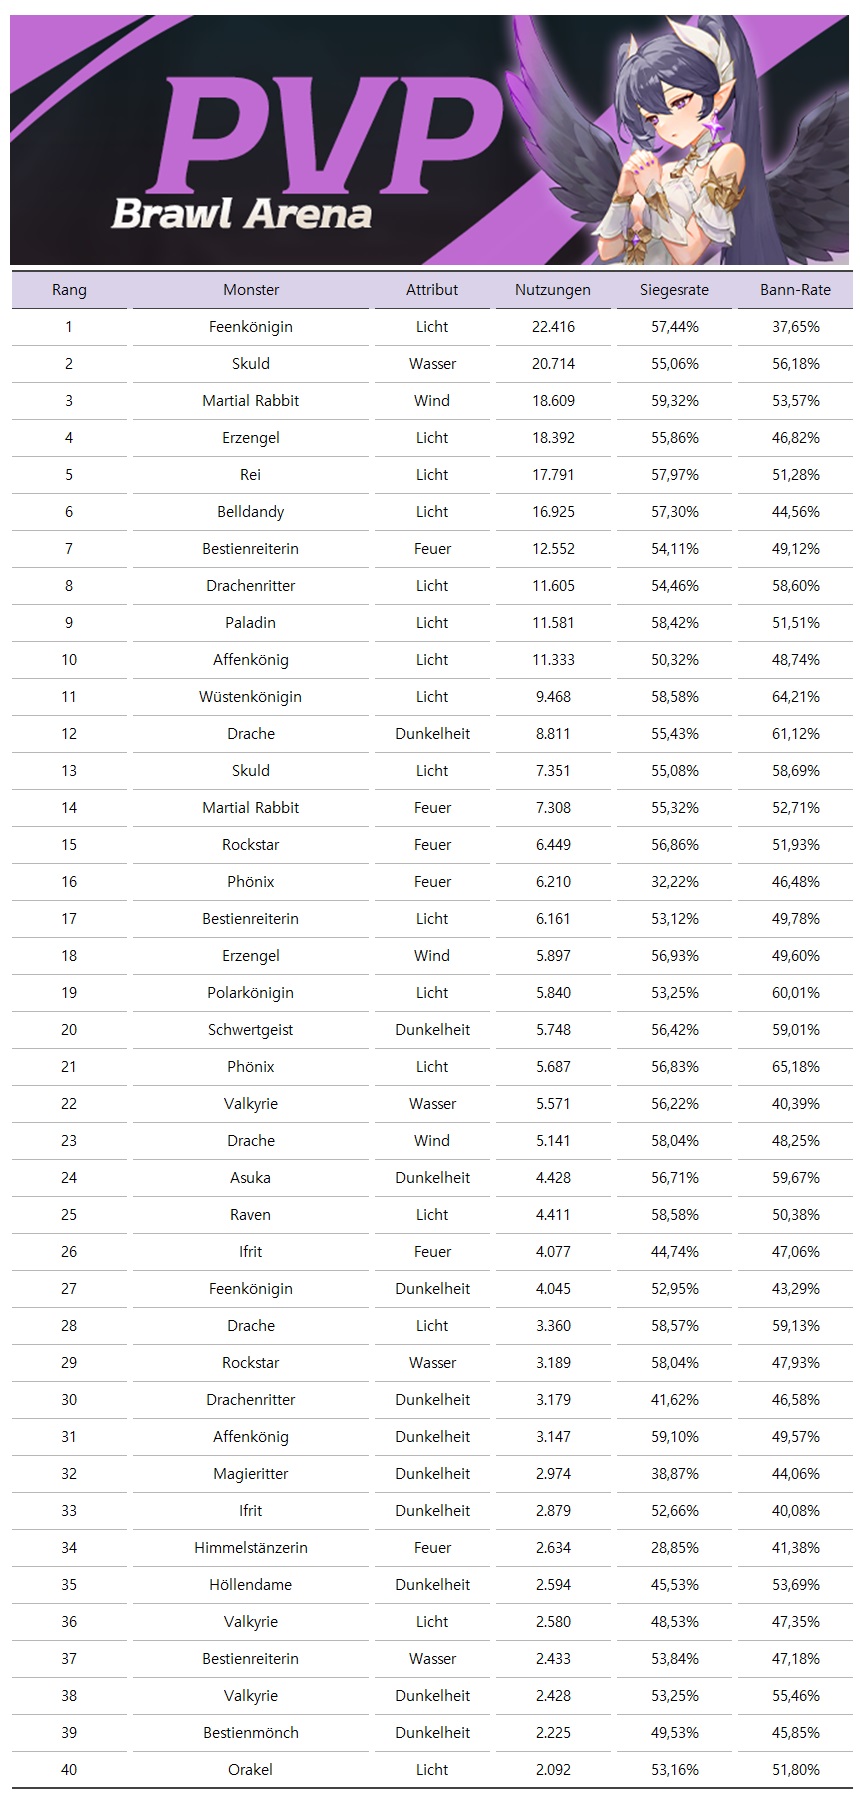This screenshot has height=1801, width=860.
Task: Select the Magieritter monster name
Action: 251,1474
